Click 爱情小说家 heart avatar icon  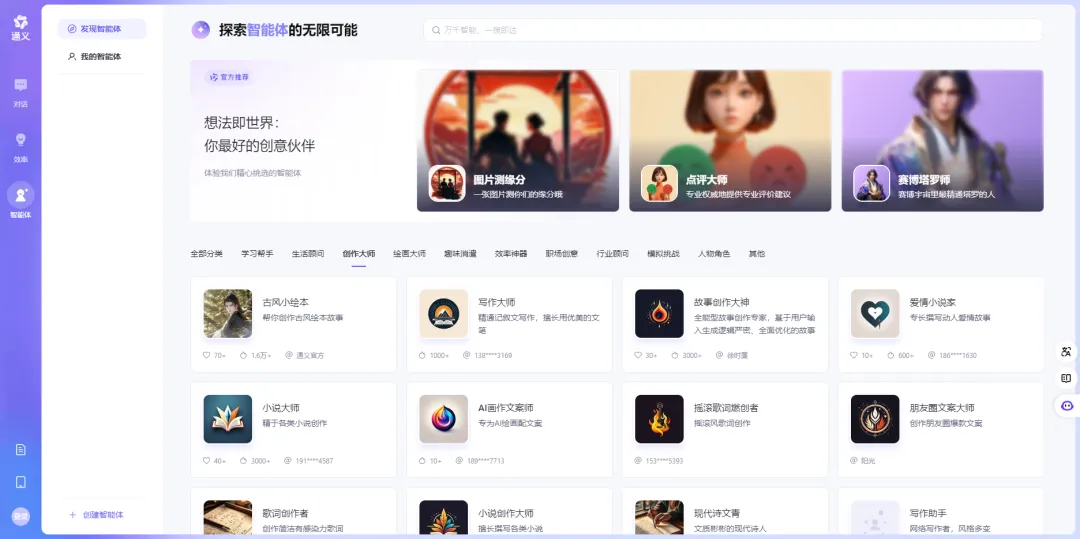point(875,313)
